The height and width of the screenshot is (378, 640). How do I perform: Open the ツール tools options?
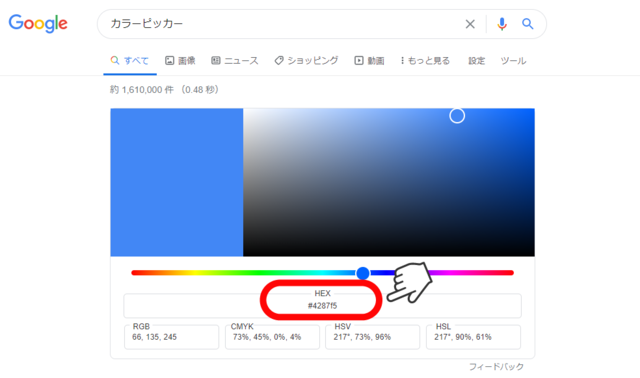pos(513,61)
